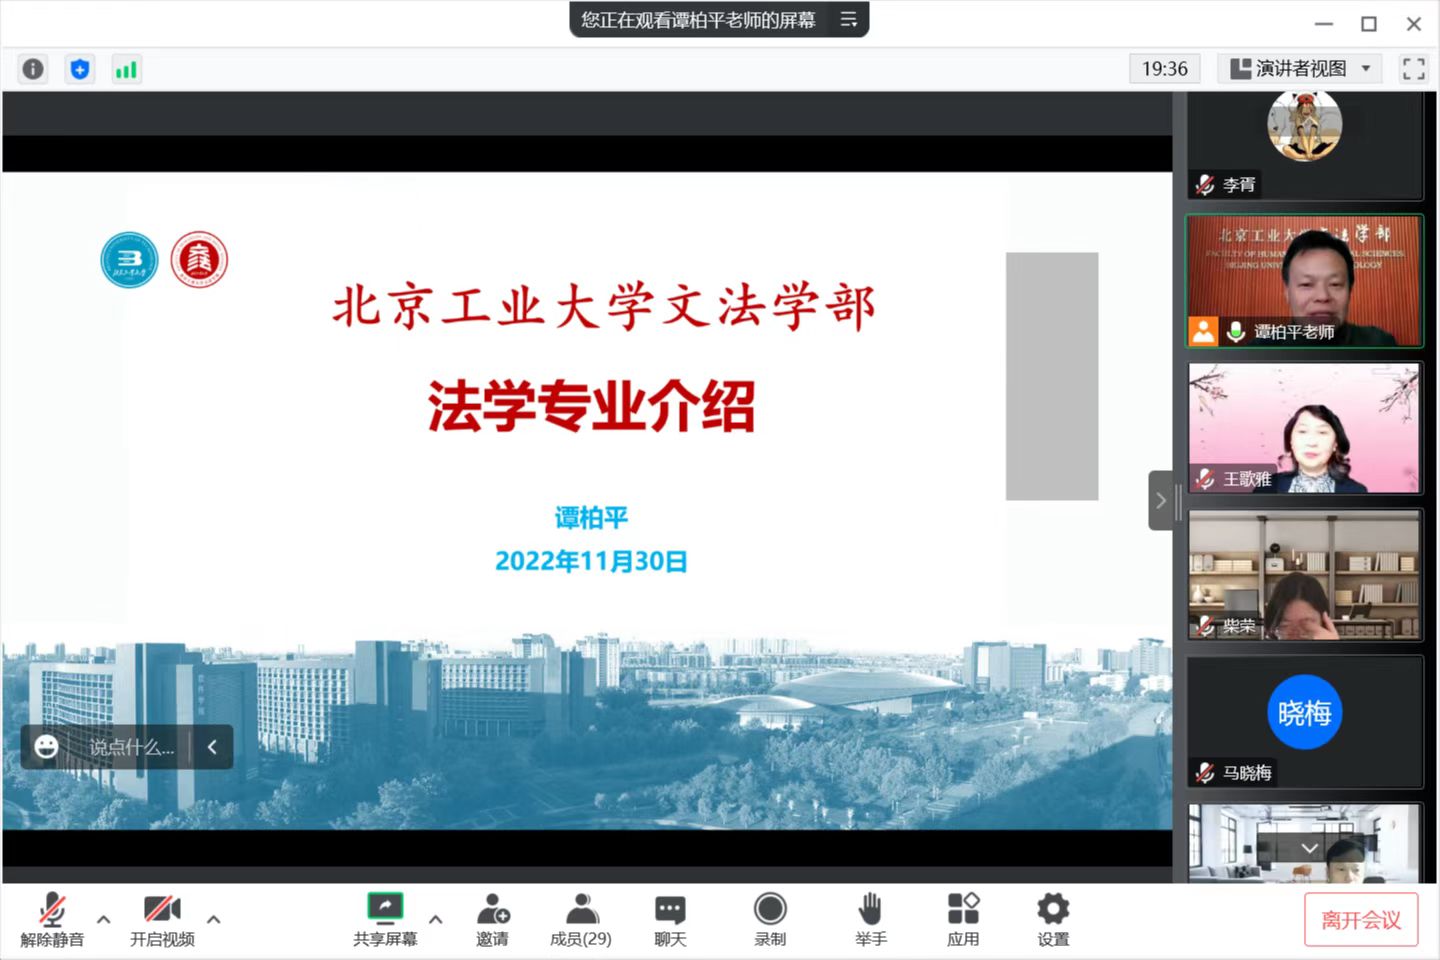Show participants list 成员(29)
Viewport: 1440px width, 960px height.
pos(581,920)
